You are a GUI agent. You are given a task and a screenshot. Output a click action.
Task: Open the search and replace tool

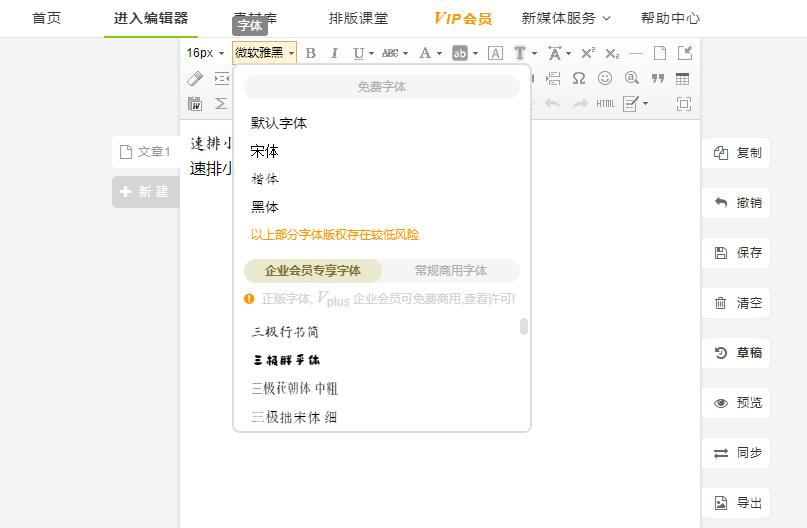tap(631, 78)
